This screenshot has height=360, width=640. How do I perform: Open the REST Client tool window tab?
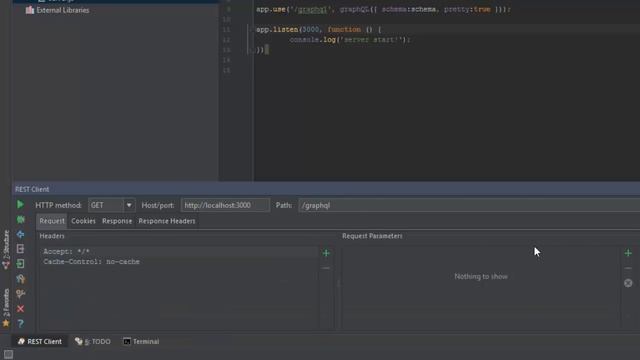point(40,341)
